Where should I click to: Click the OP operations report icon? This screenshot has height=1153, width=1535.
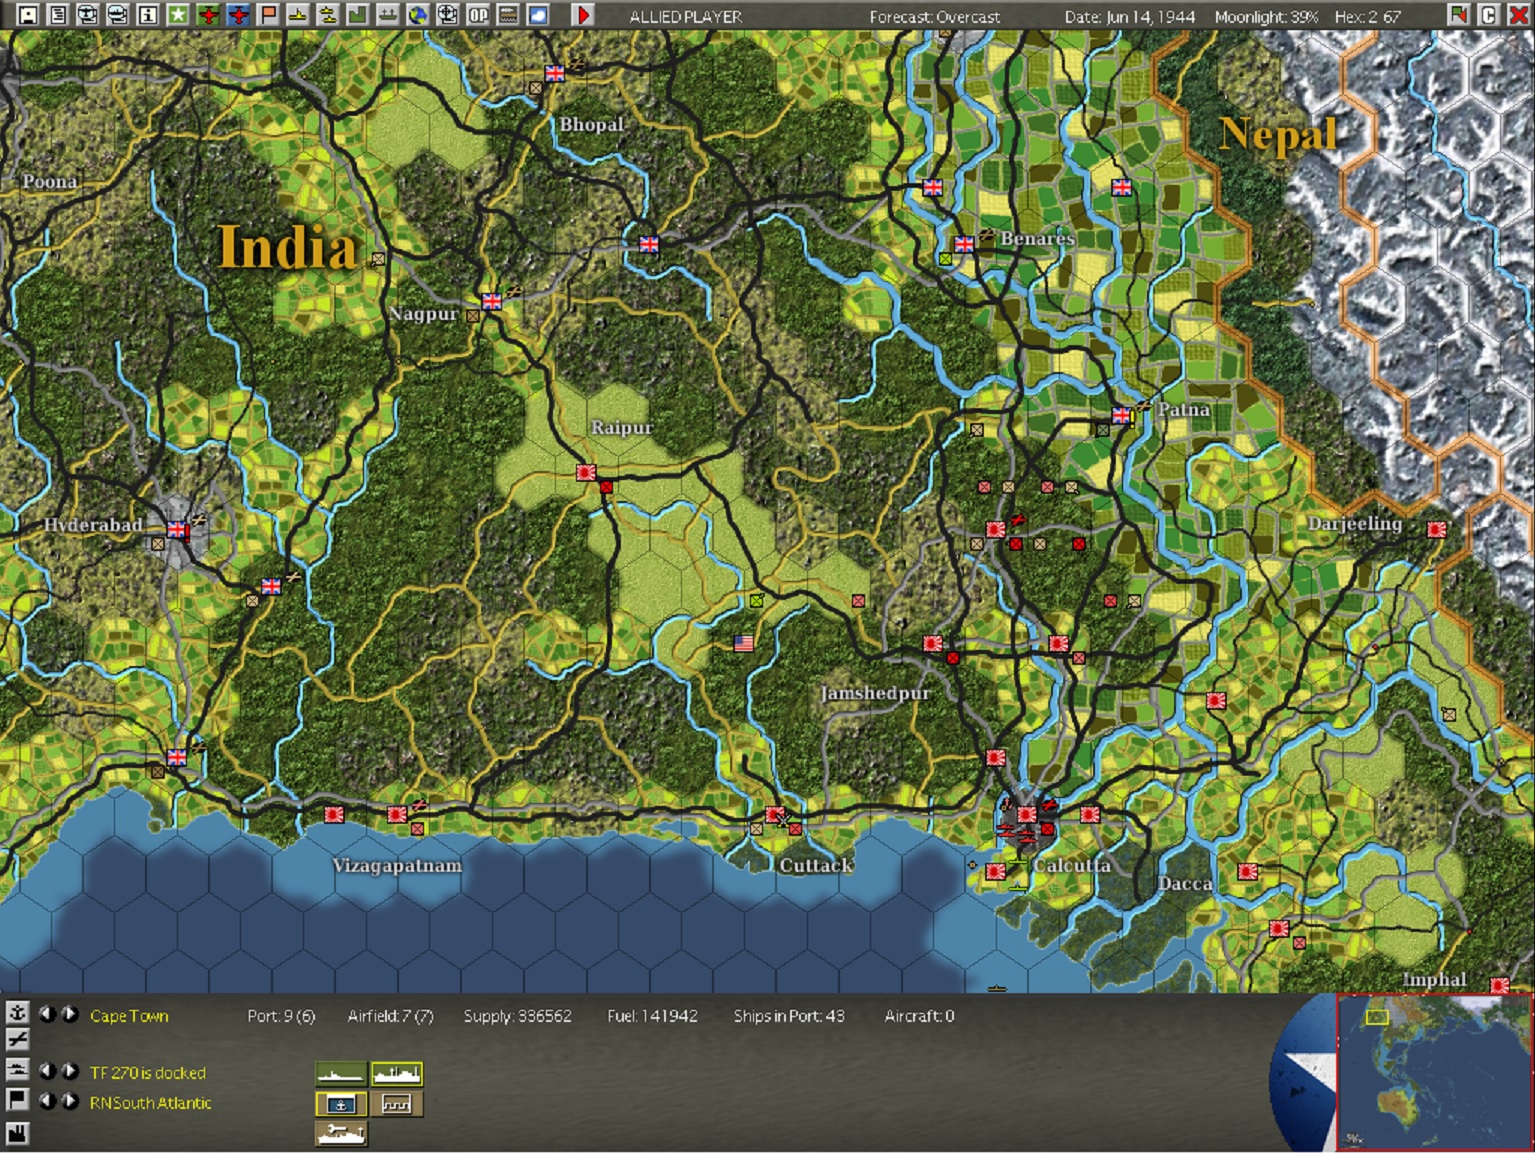[x=478, y=15]
